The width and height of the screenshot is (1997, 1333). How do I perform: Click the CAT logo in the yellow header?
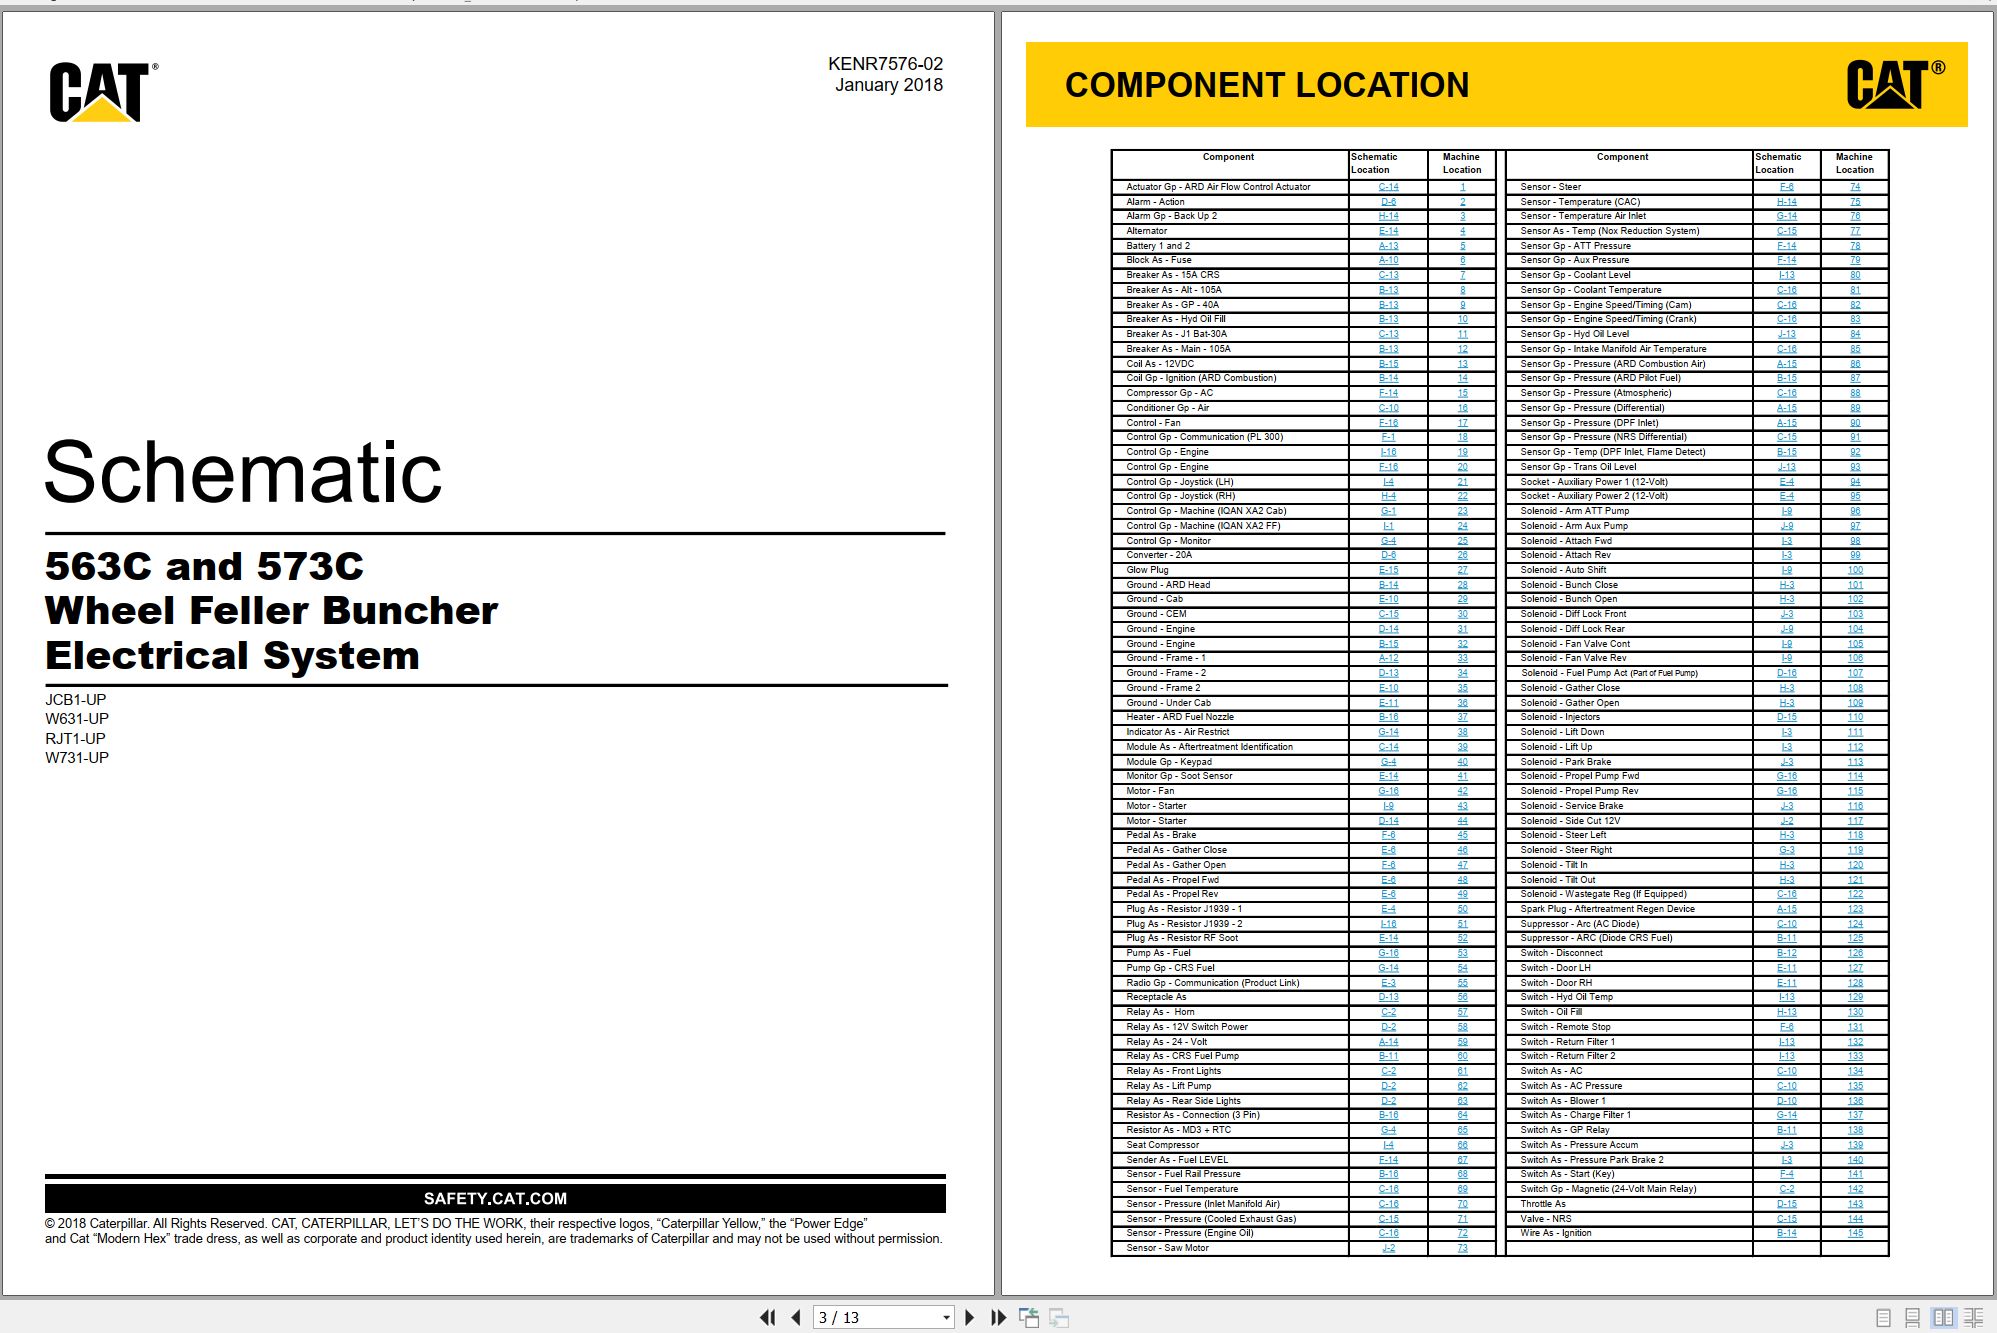pos(1895,84)
